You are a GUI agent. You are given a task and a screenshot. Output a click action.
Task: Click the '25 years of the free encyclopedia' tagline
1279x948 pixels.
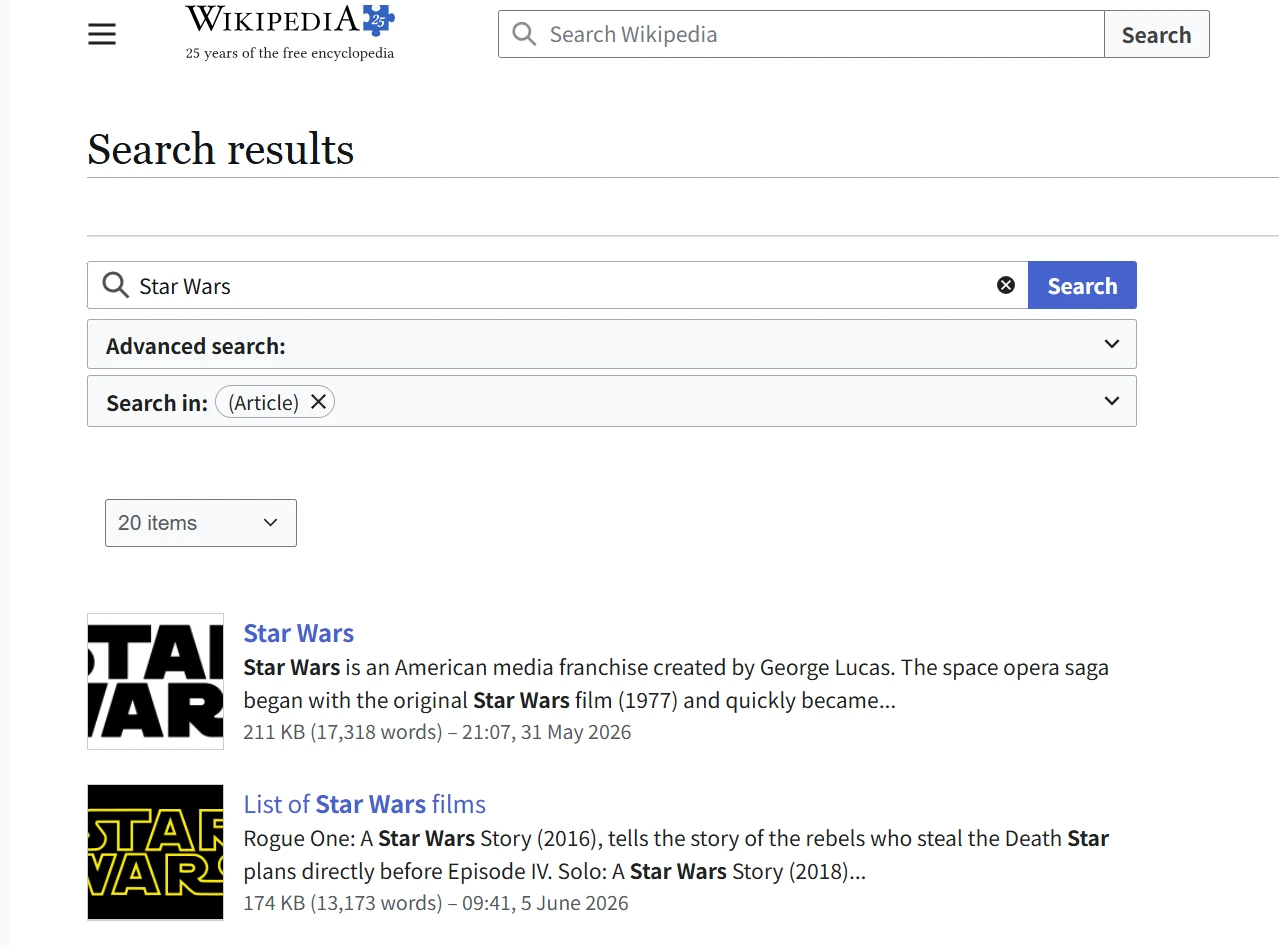pos(290,53)
